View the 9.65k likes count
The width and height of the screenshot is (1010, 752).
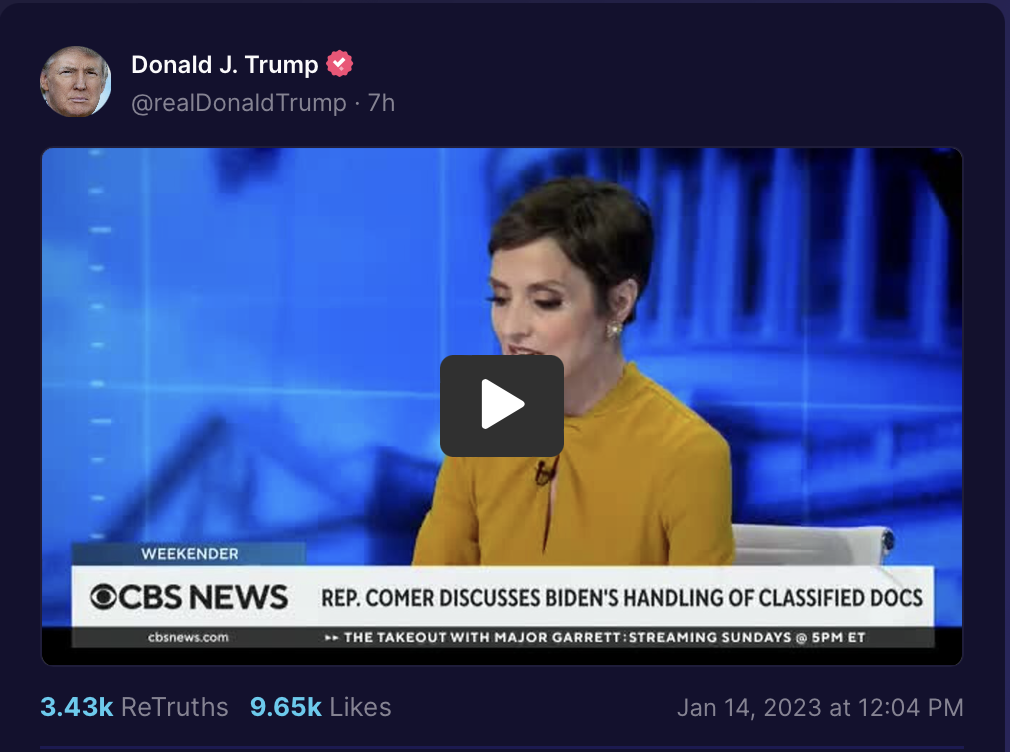pyautogui.click(x=286, y=707)
